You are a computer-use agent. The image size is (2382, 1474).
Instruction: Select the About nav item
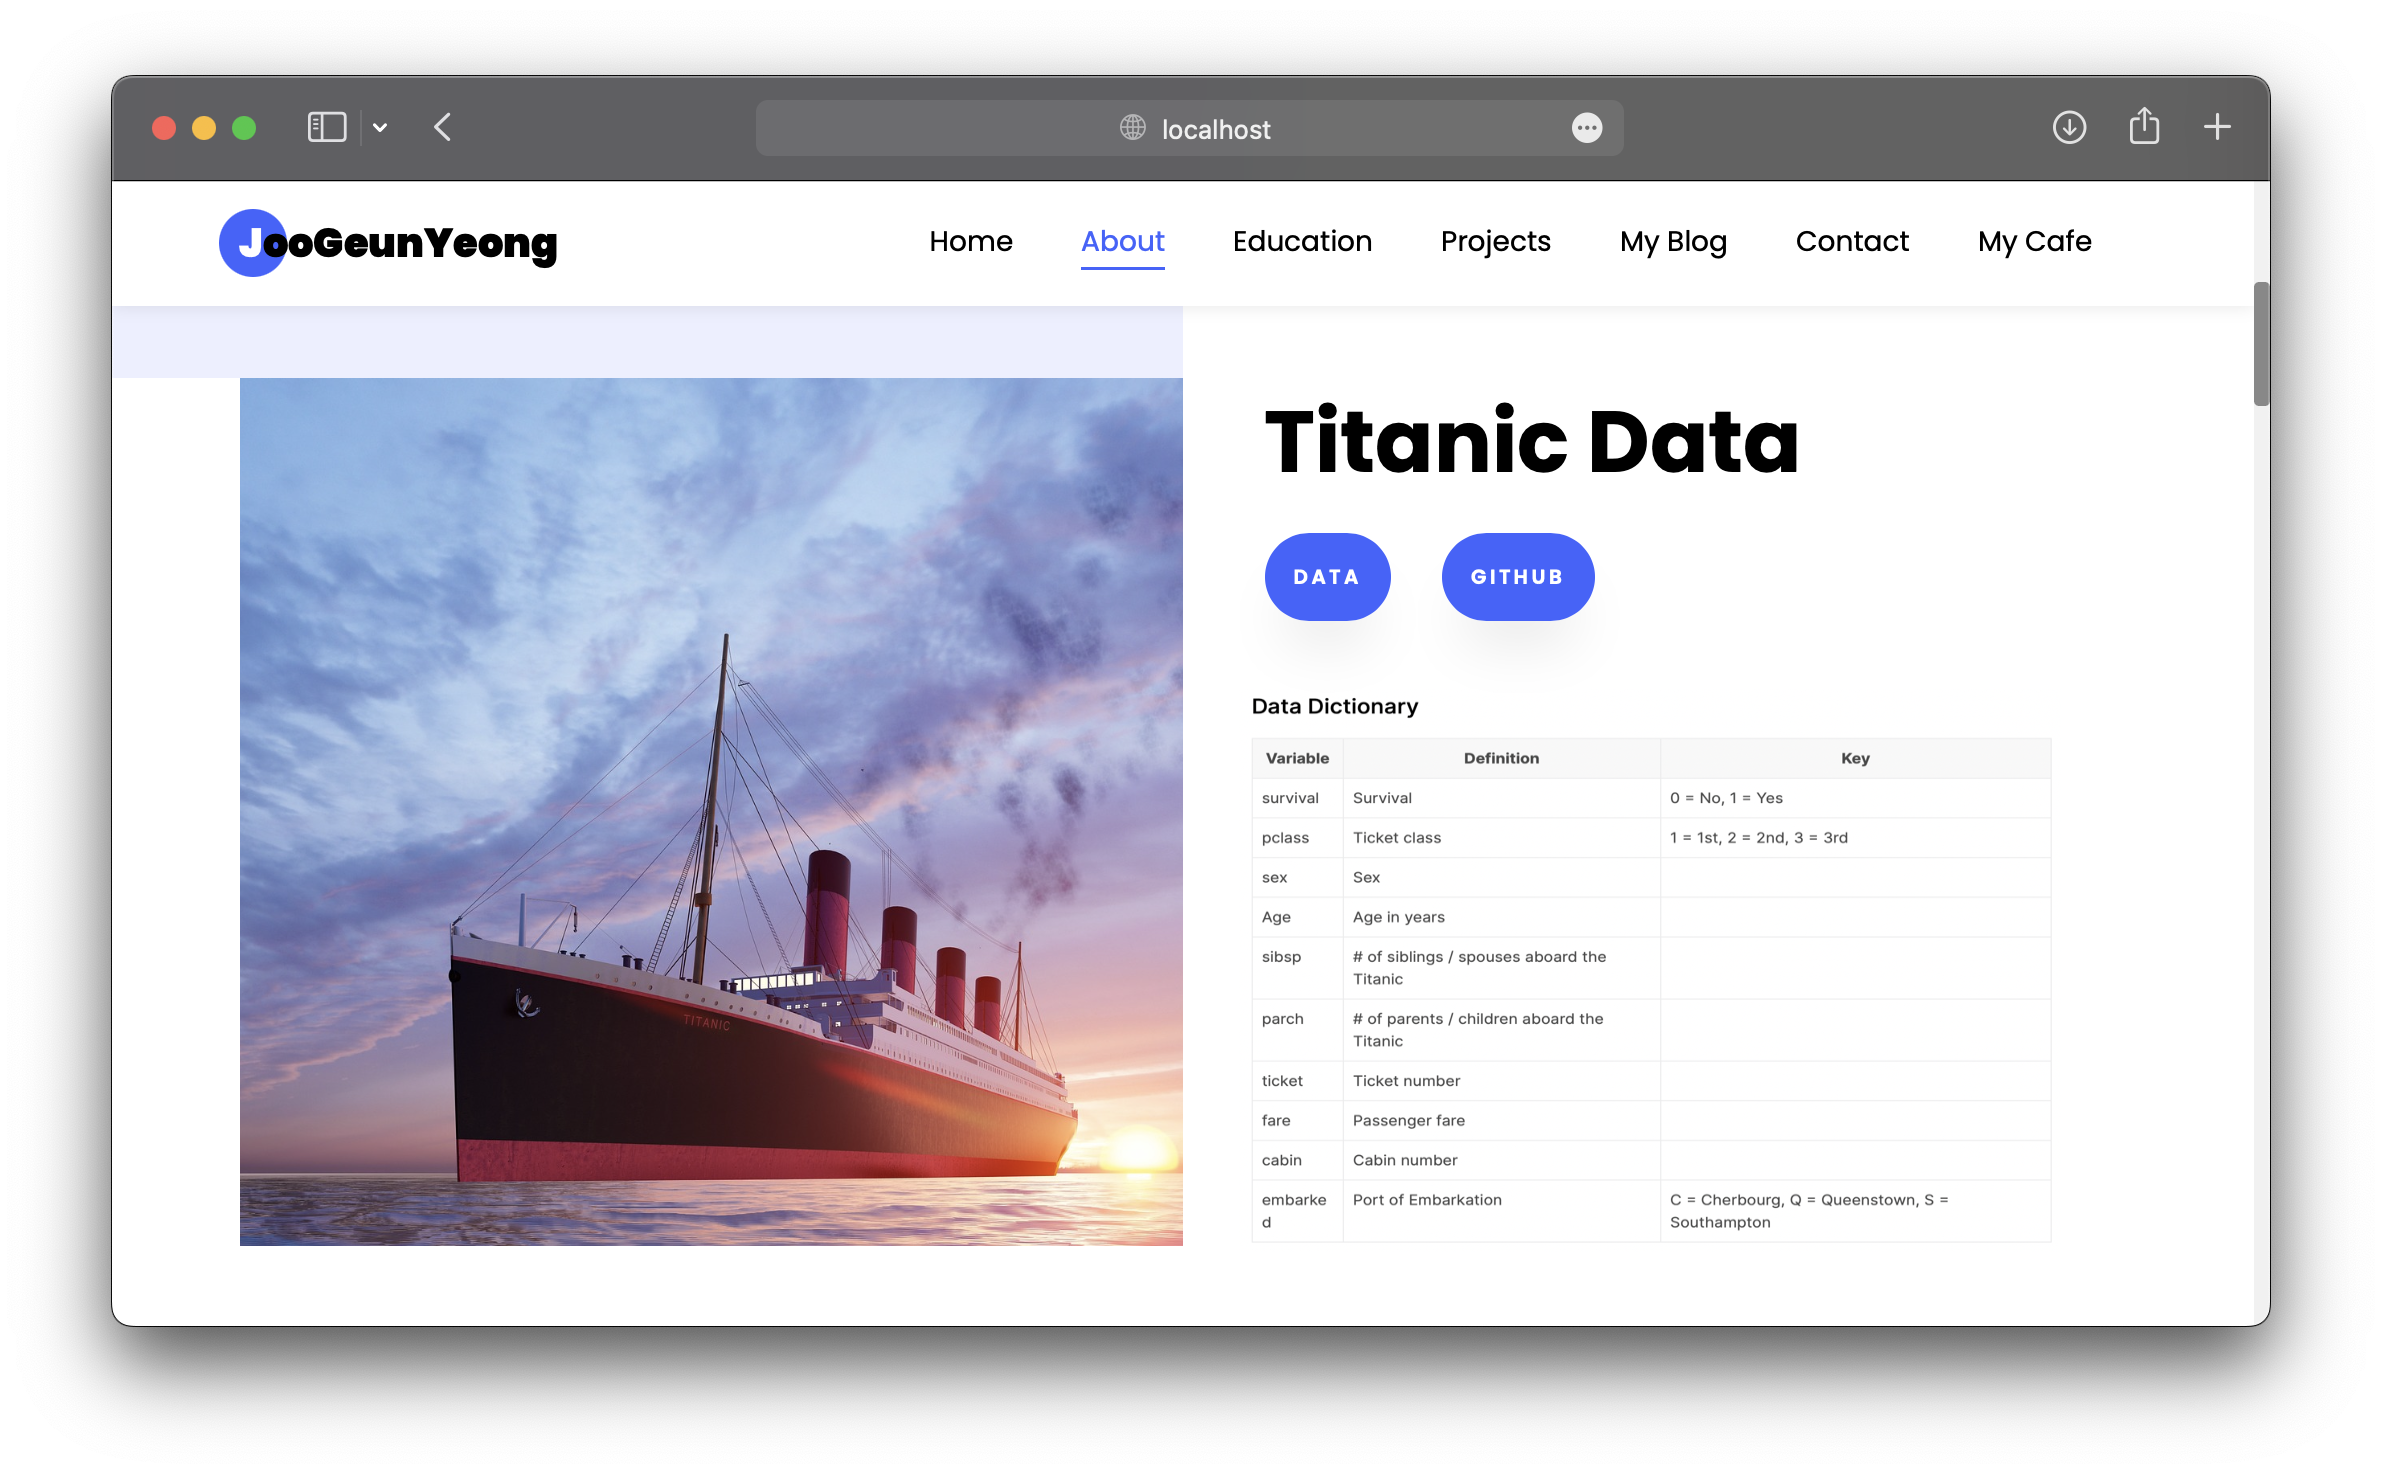(1122, 241)
